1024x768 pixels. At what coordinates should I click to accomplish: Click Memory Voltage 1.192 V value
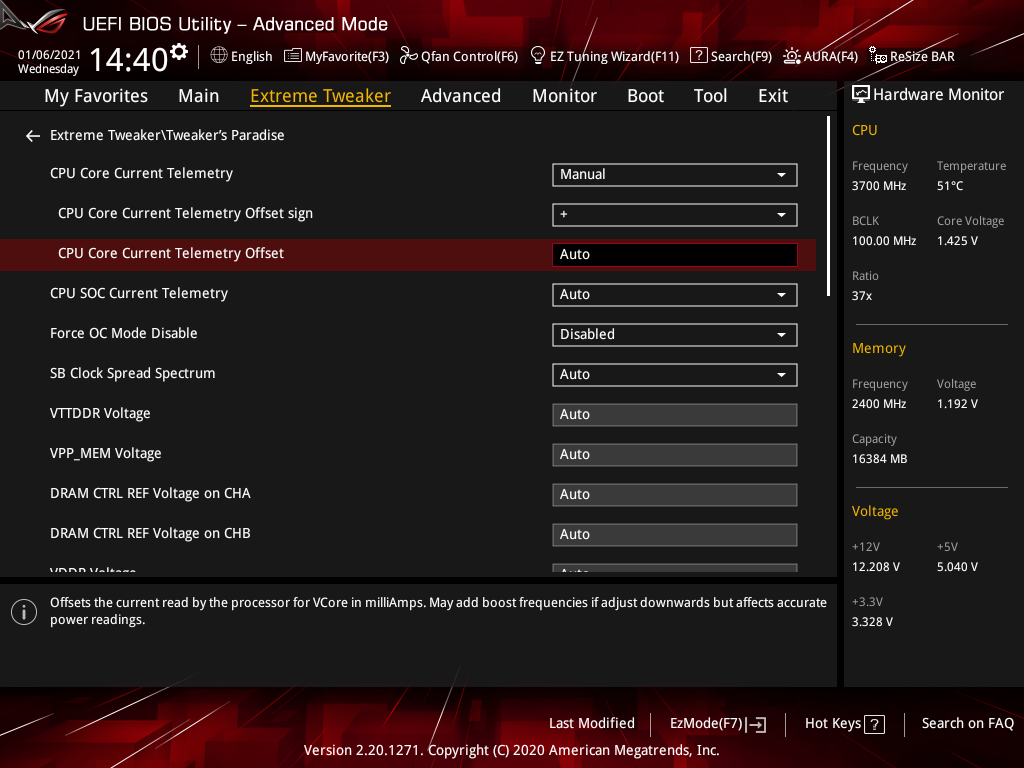tap(957, 404)
